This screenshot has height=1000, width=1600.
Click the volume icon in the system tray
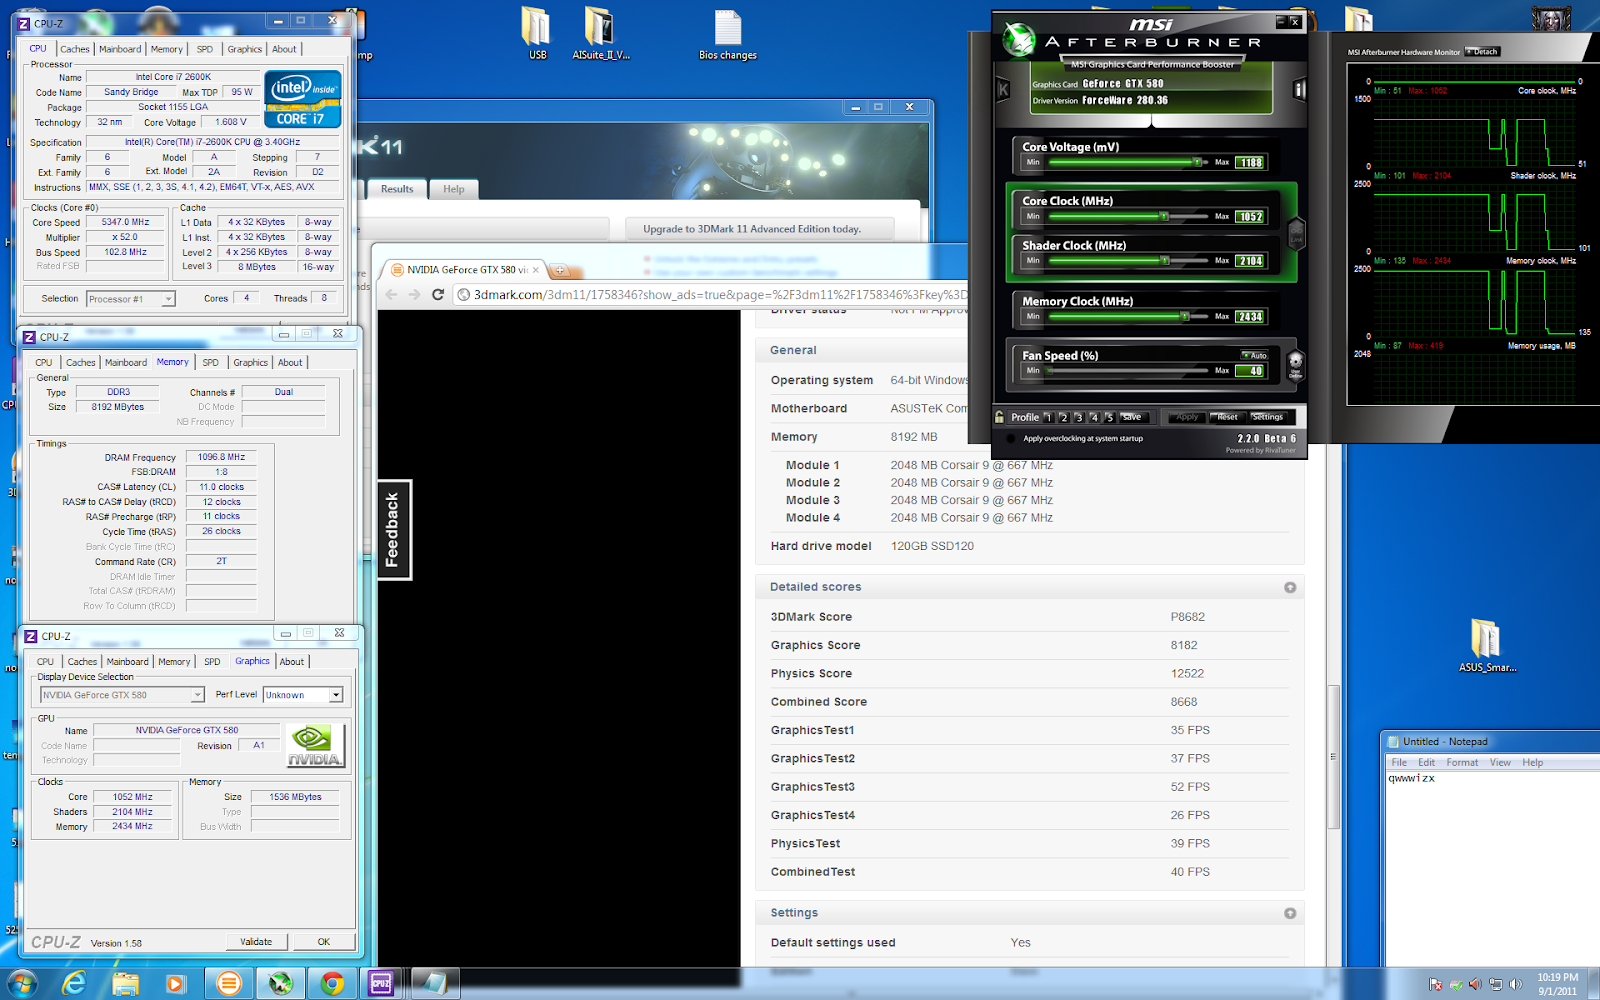coord(1515,984)
